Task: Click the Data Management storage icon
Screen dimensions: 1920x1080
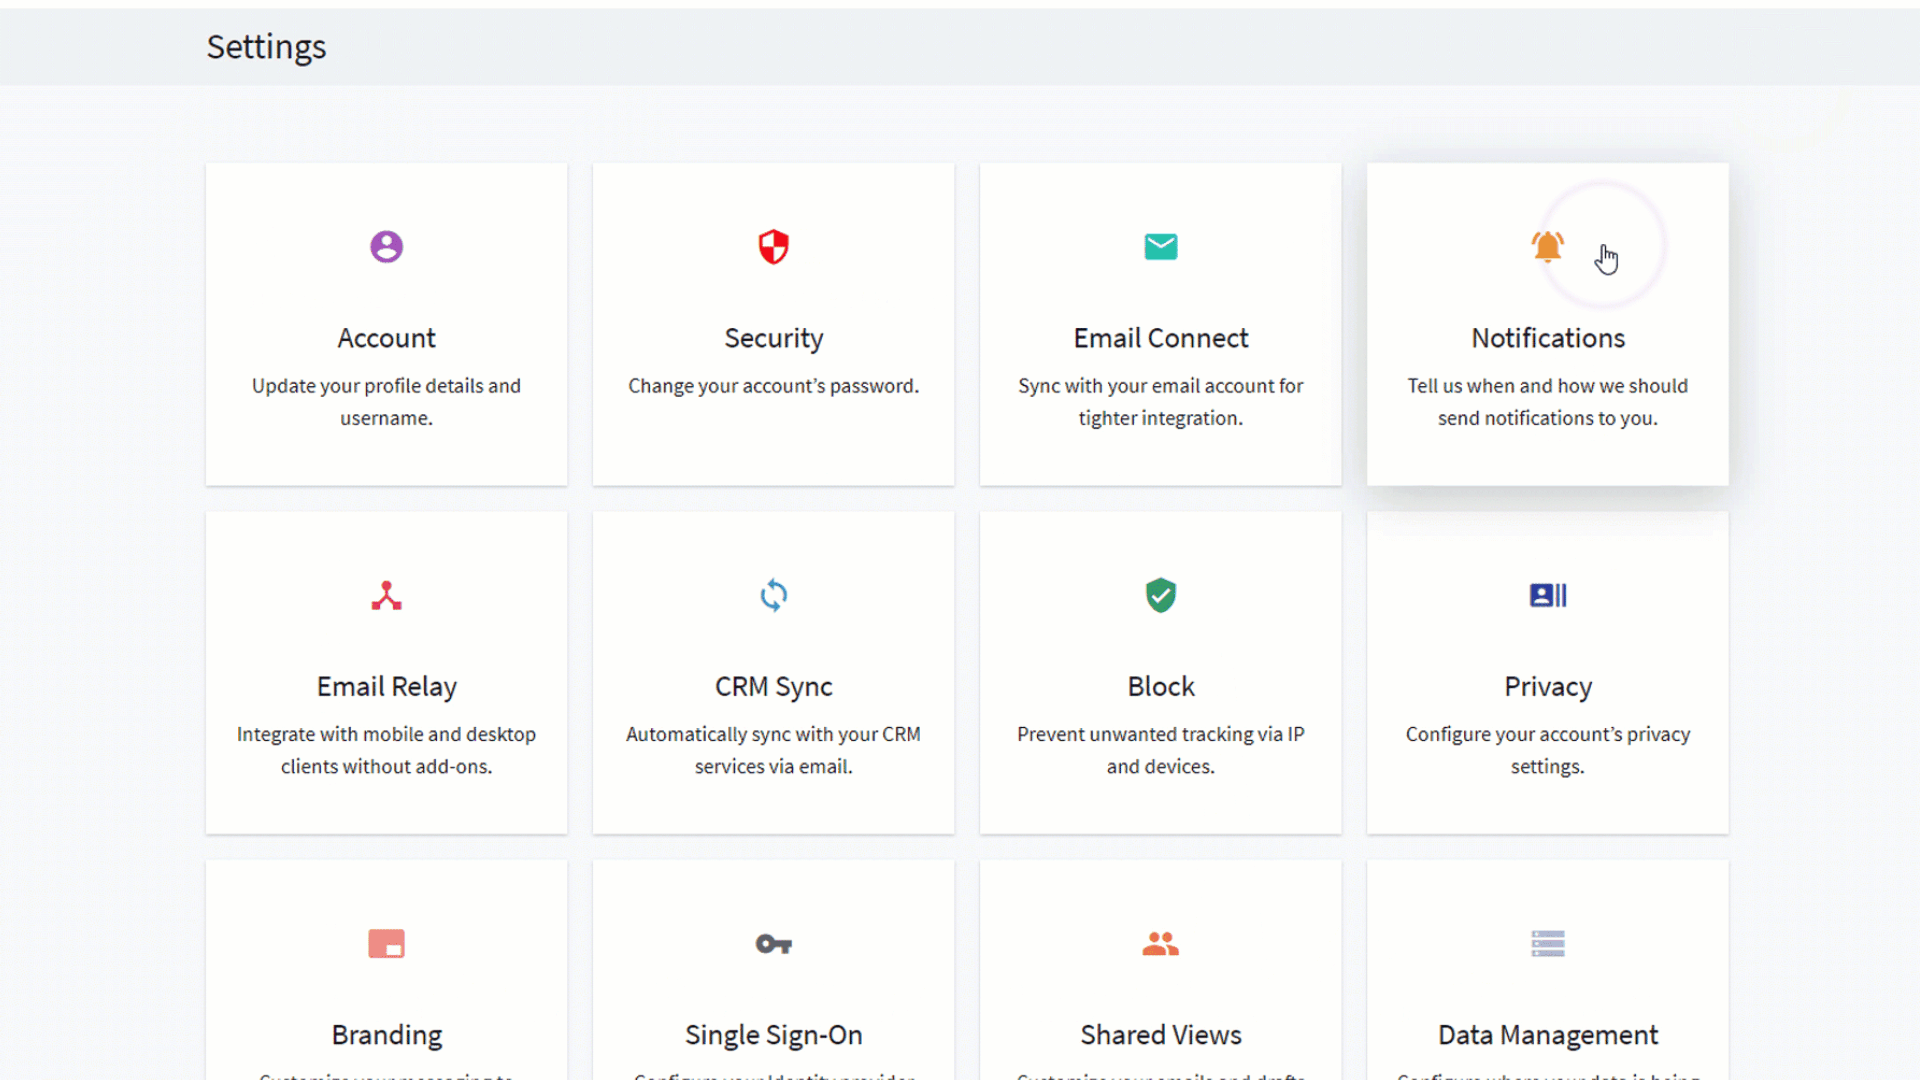Action: 1547,943
